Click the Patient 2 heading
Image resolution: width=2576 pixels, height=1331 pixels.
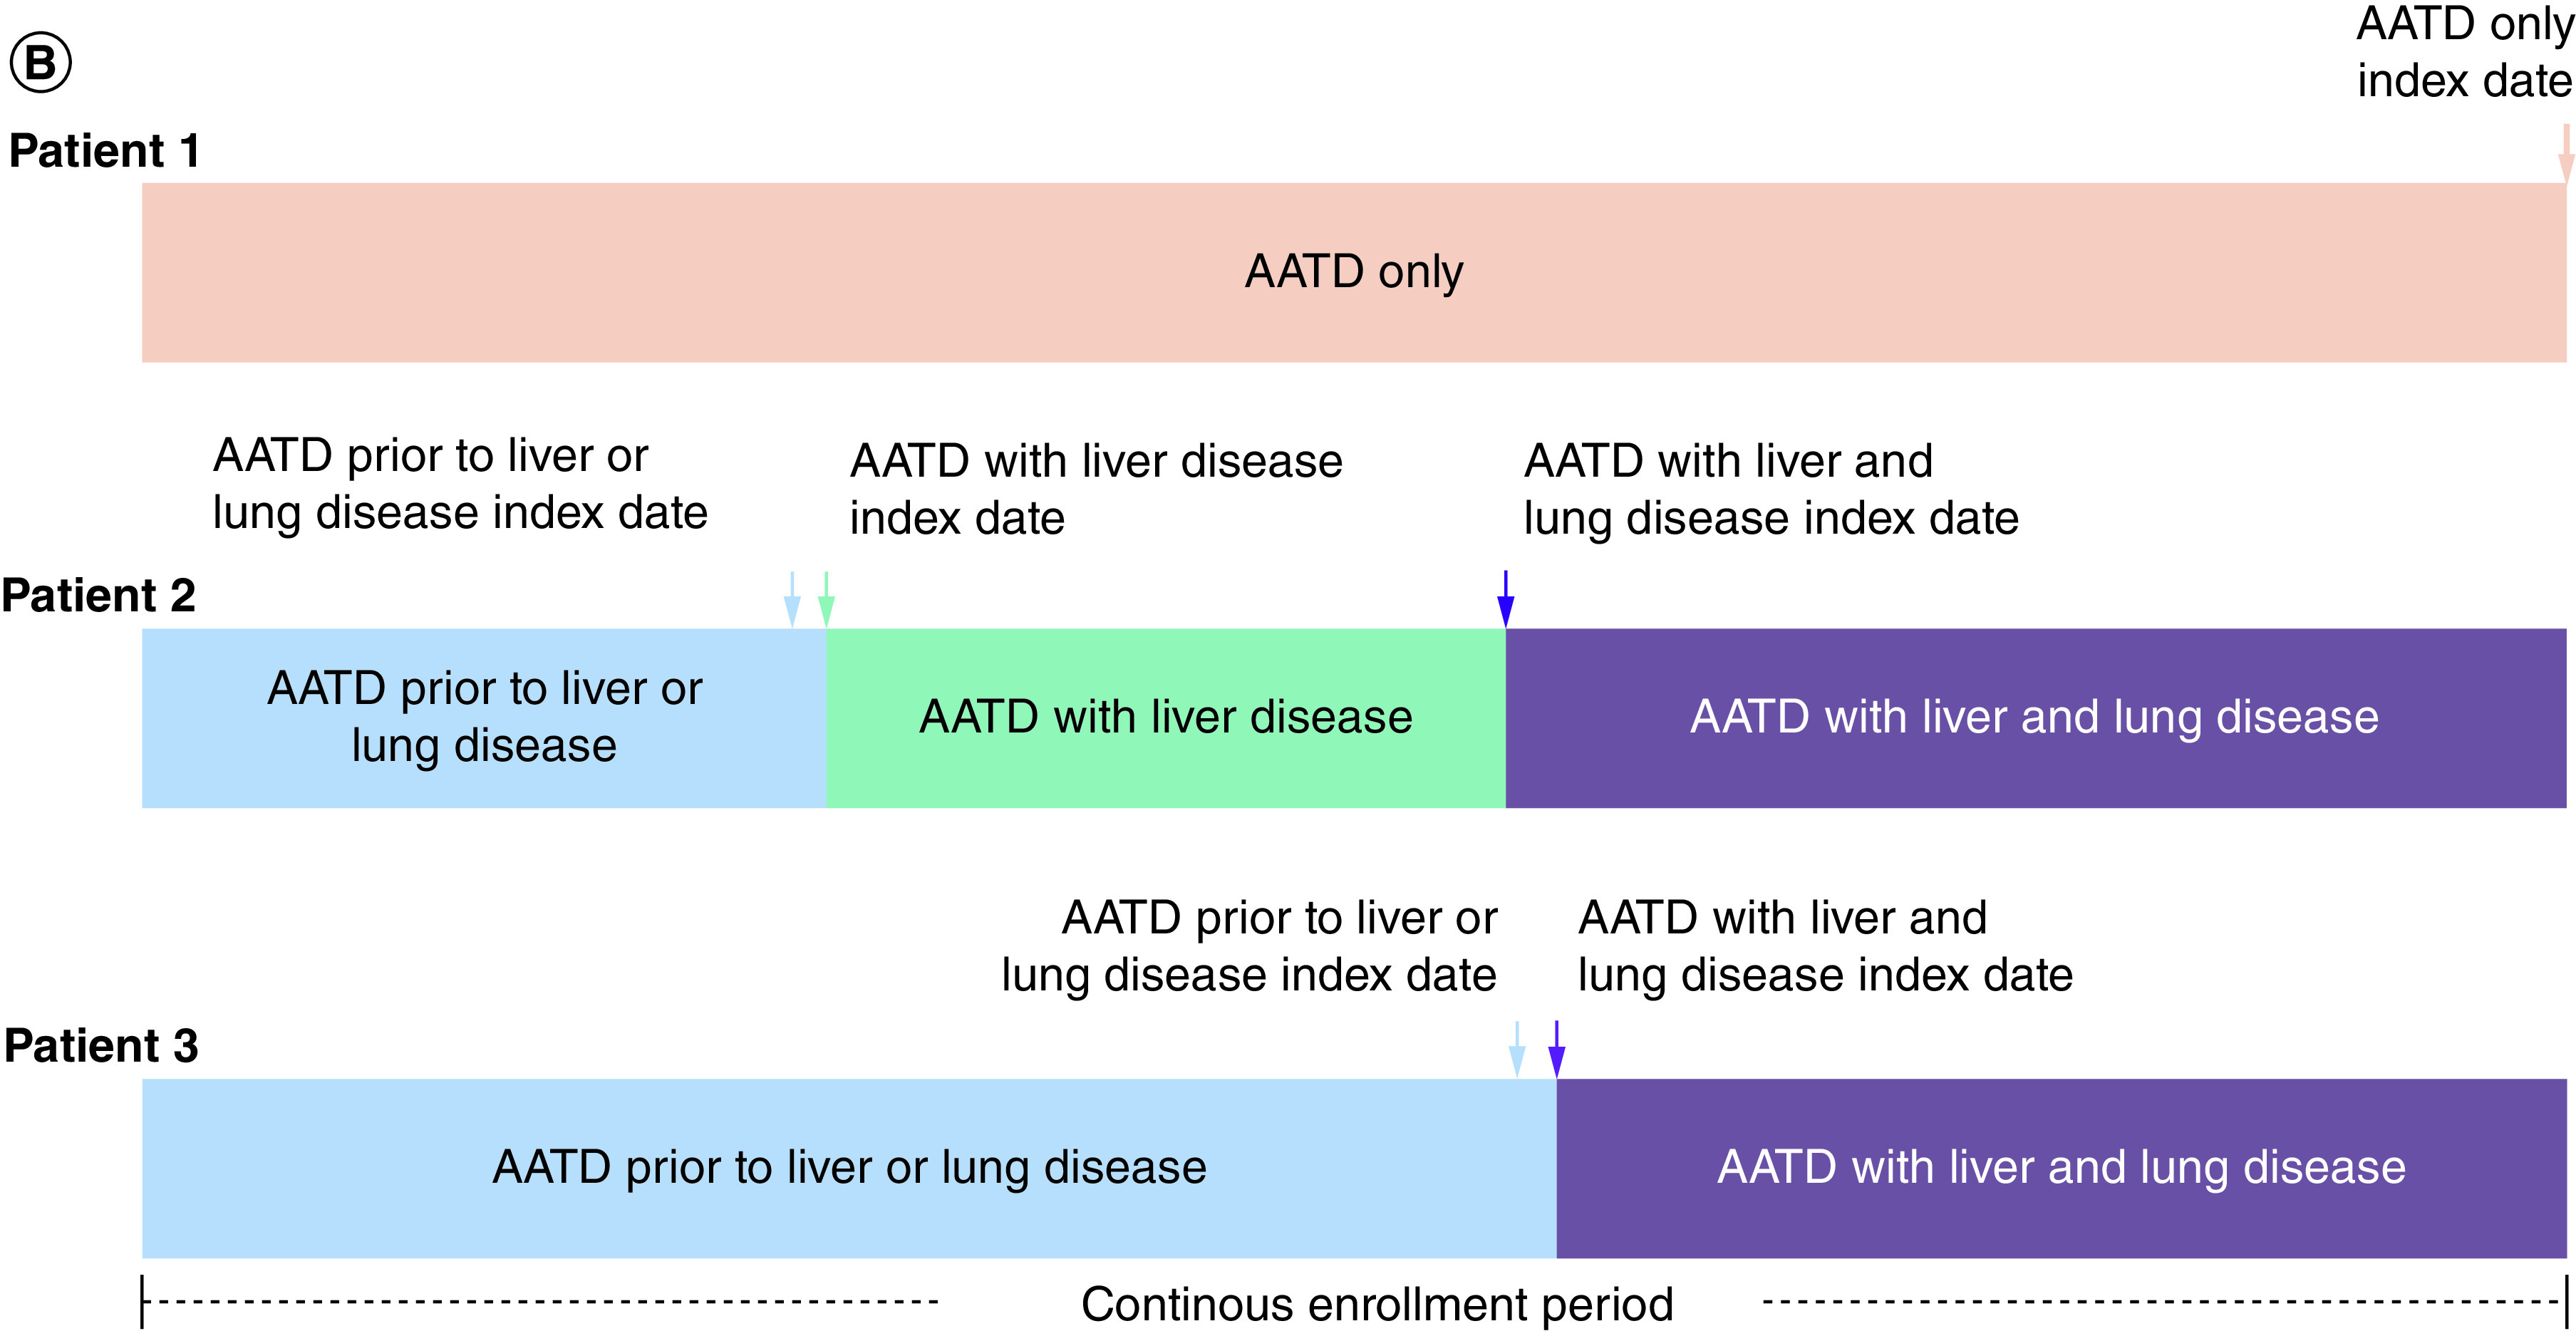(98, 596)
